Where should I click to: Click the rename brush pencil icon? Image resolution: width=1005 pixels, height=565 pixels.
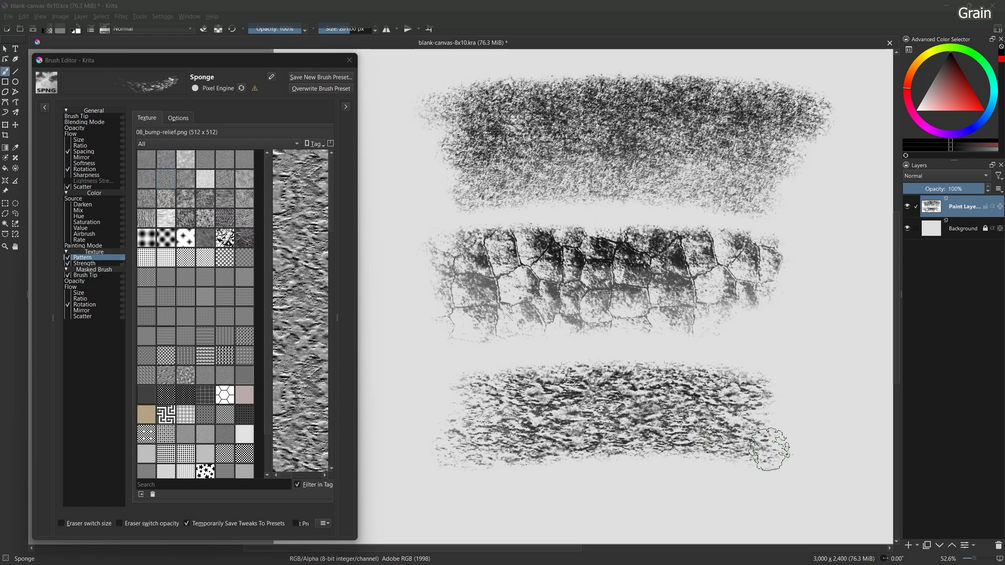271,77
